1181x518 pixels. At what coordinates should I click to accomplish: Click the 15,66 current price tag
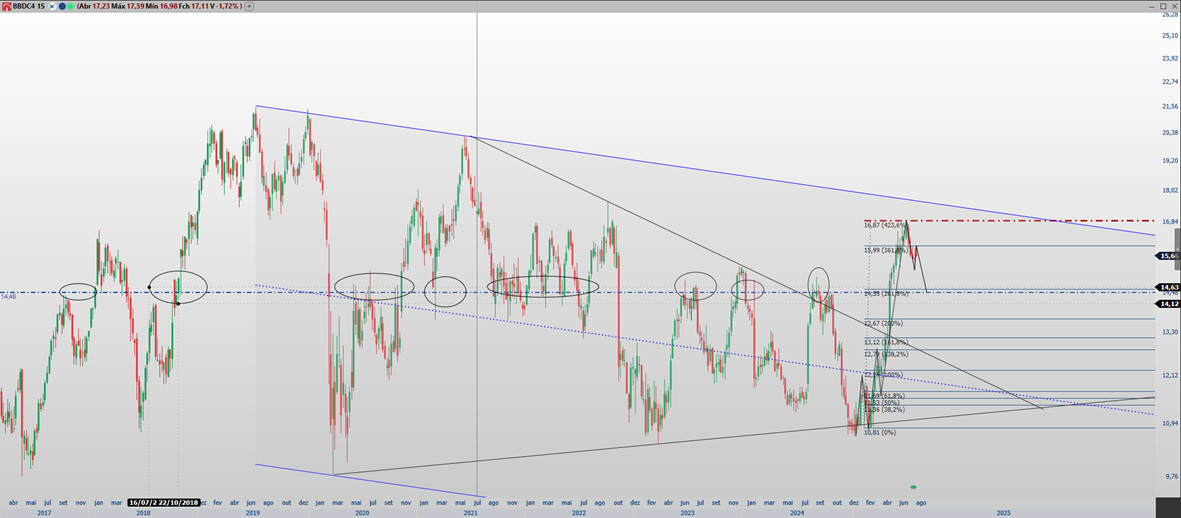(1167, 256)
